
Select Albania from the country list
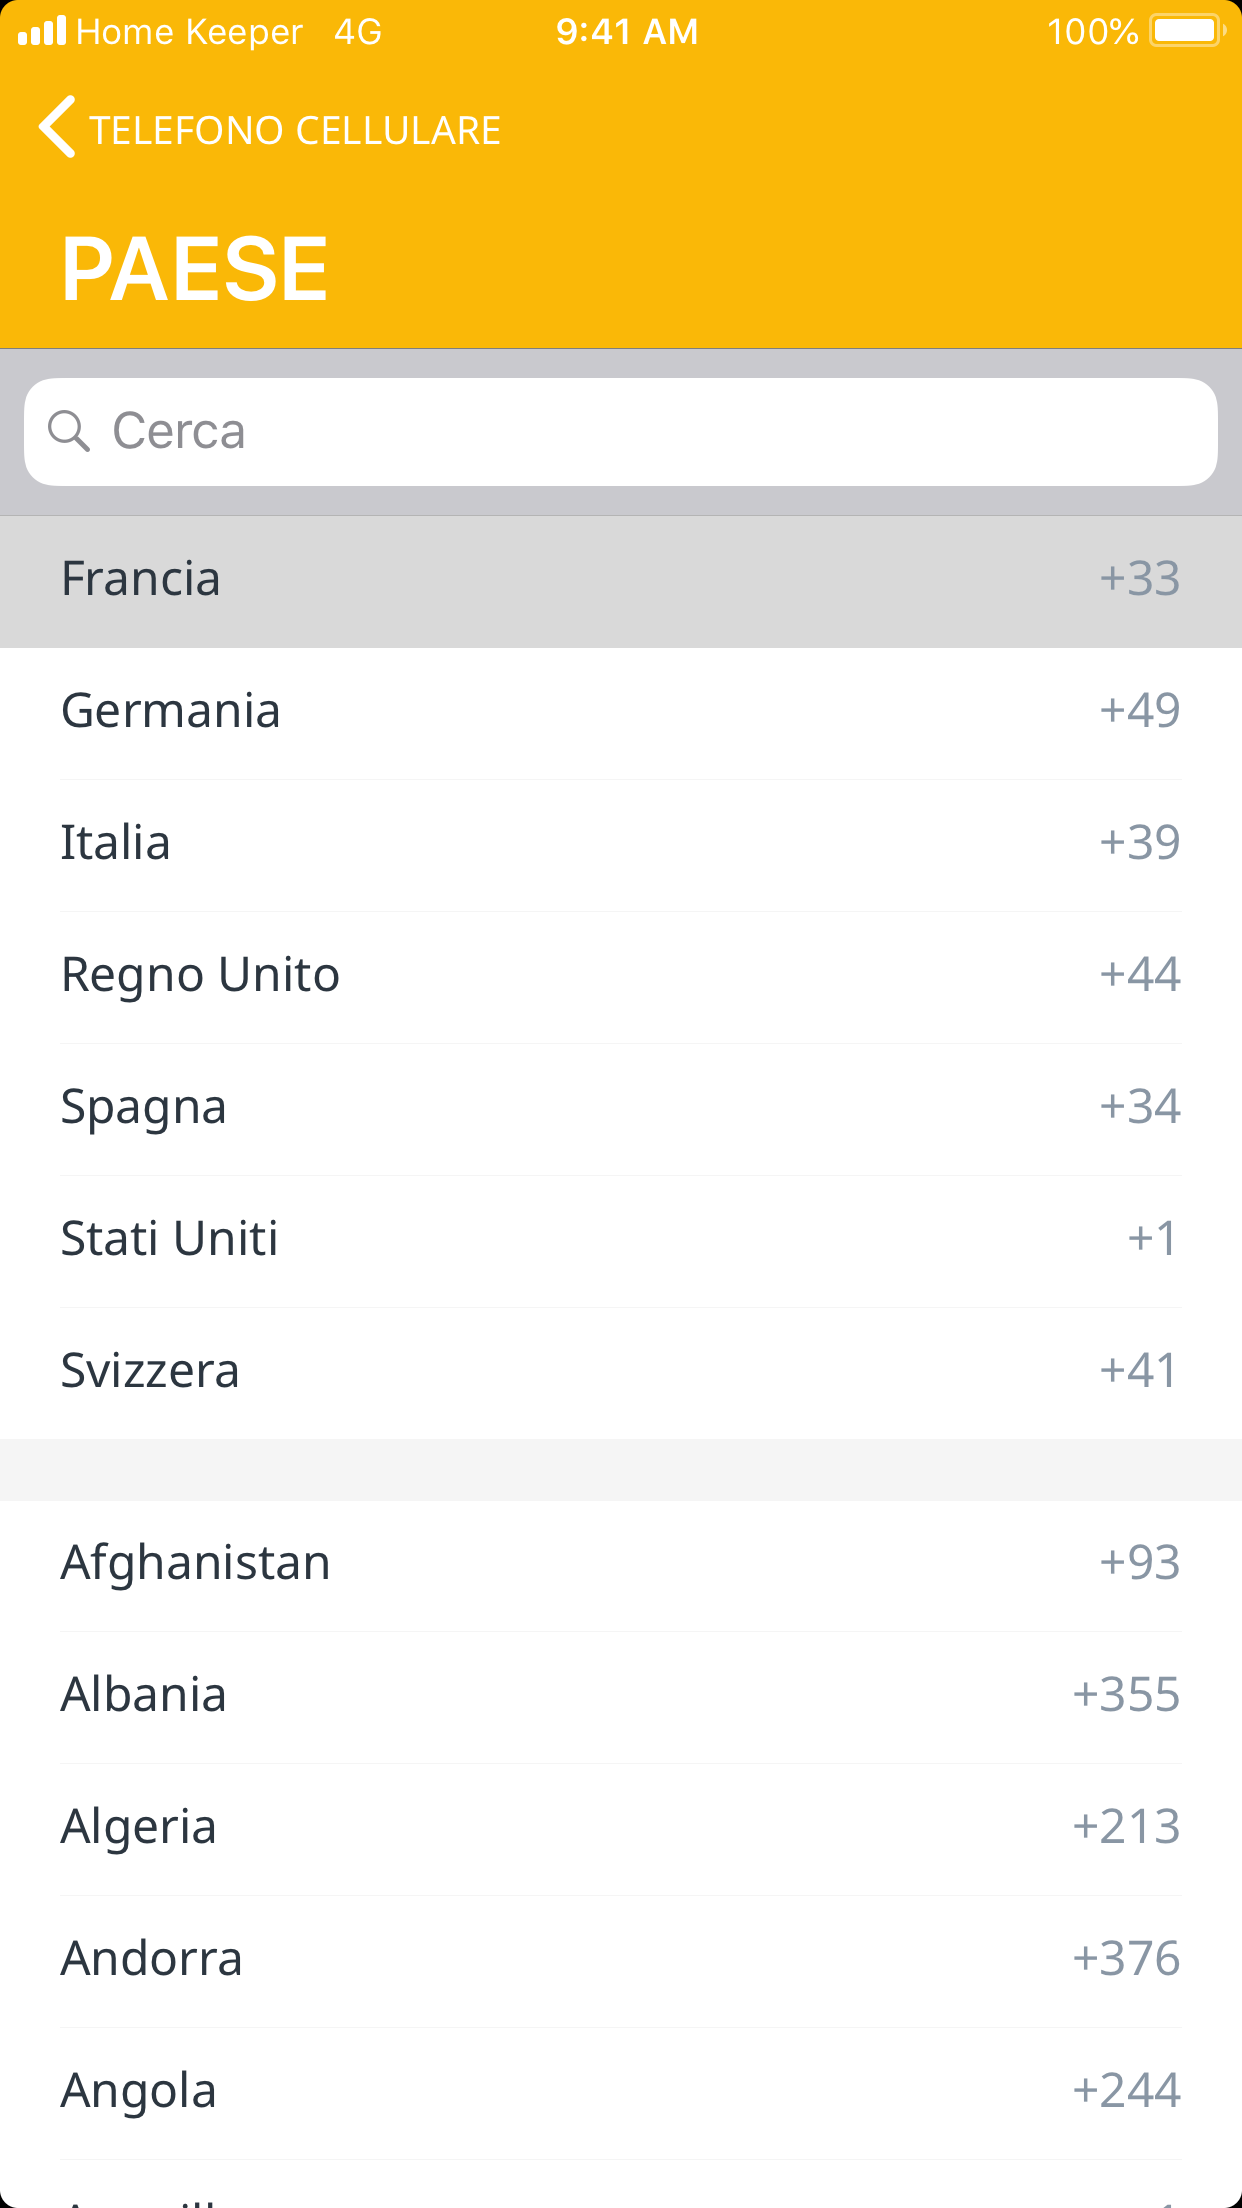click(x=620, y=1696)
